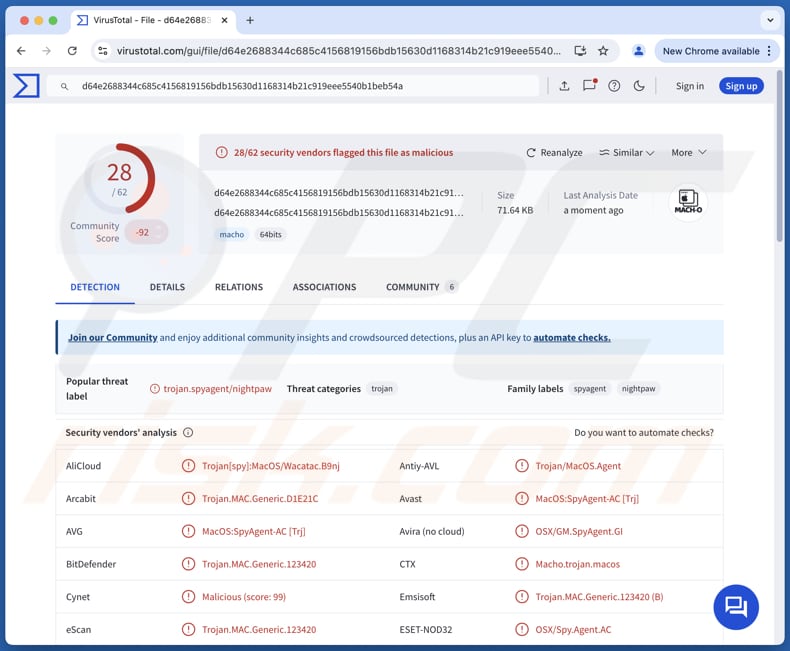Click the nightpaw family label

coord(638,388)
